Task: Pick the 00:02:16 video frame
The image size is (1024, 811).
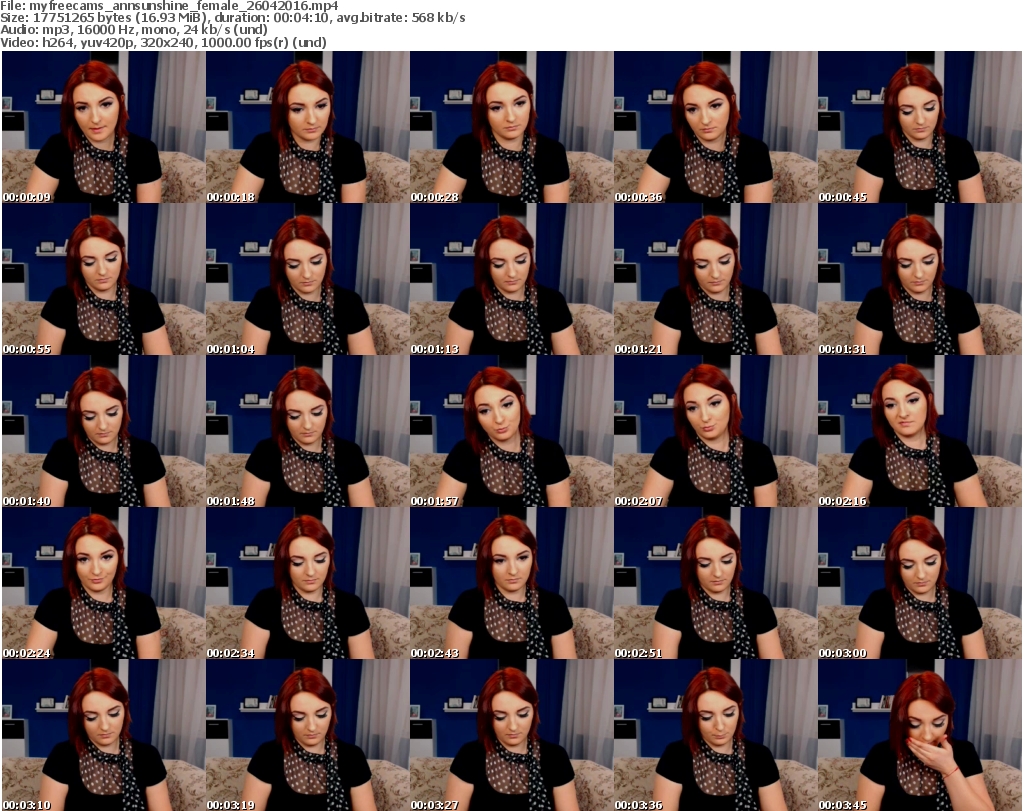Action: (920, 432)
